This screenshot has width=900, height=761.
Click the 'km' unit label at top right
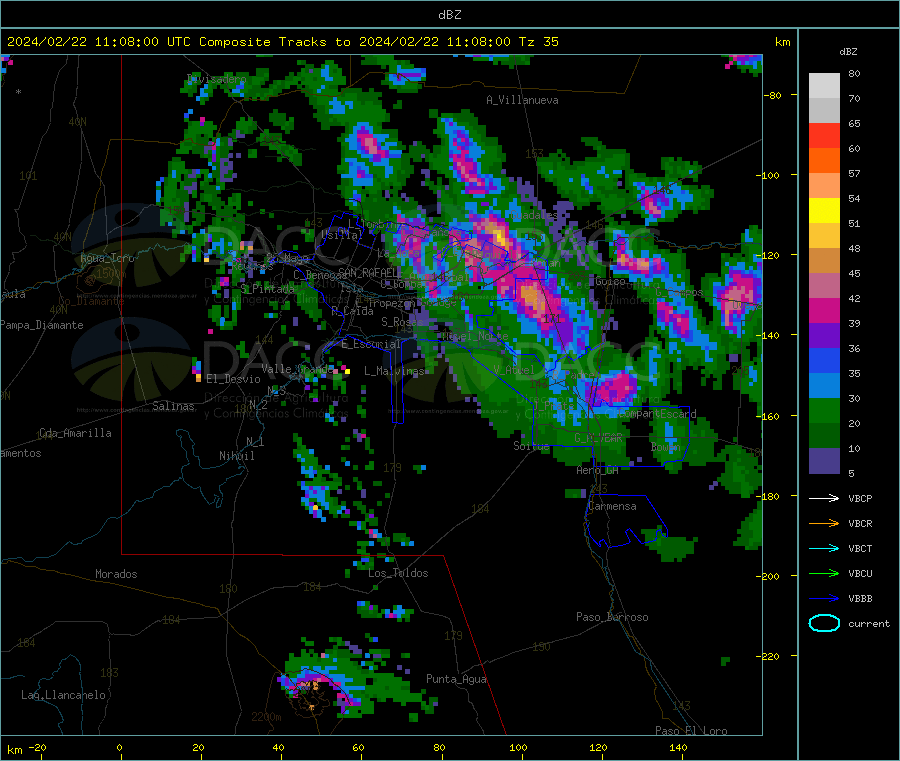782,42
